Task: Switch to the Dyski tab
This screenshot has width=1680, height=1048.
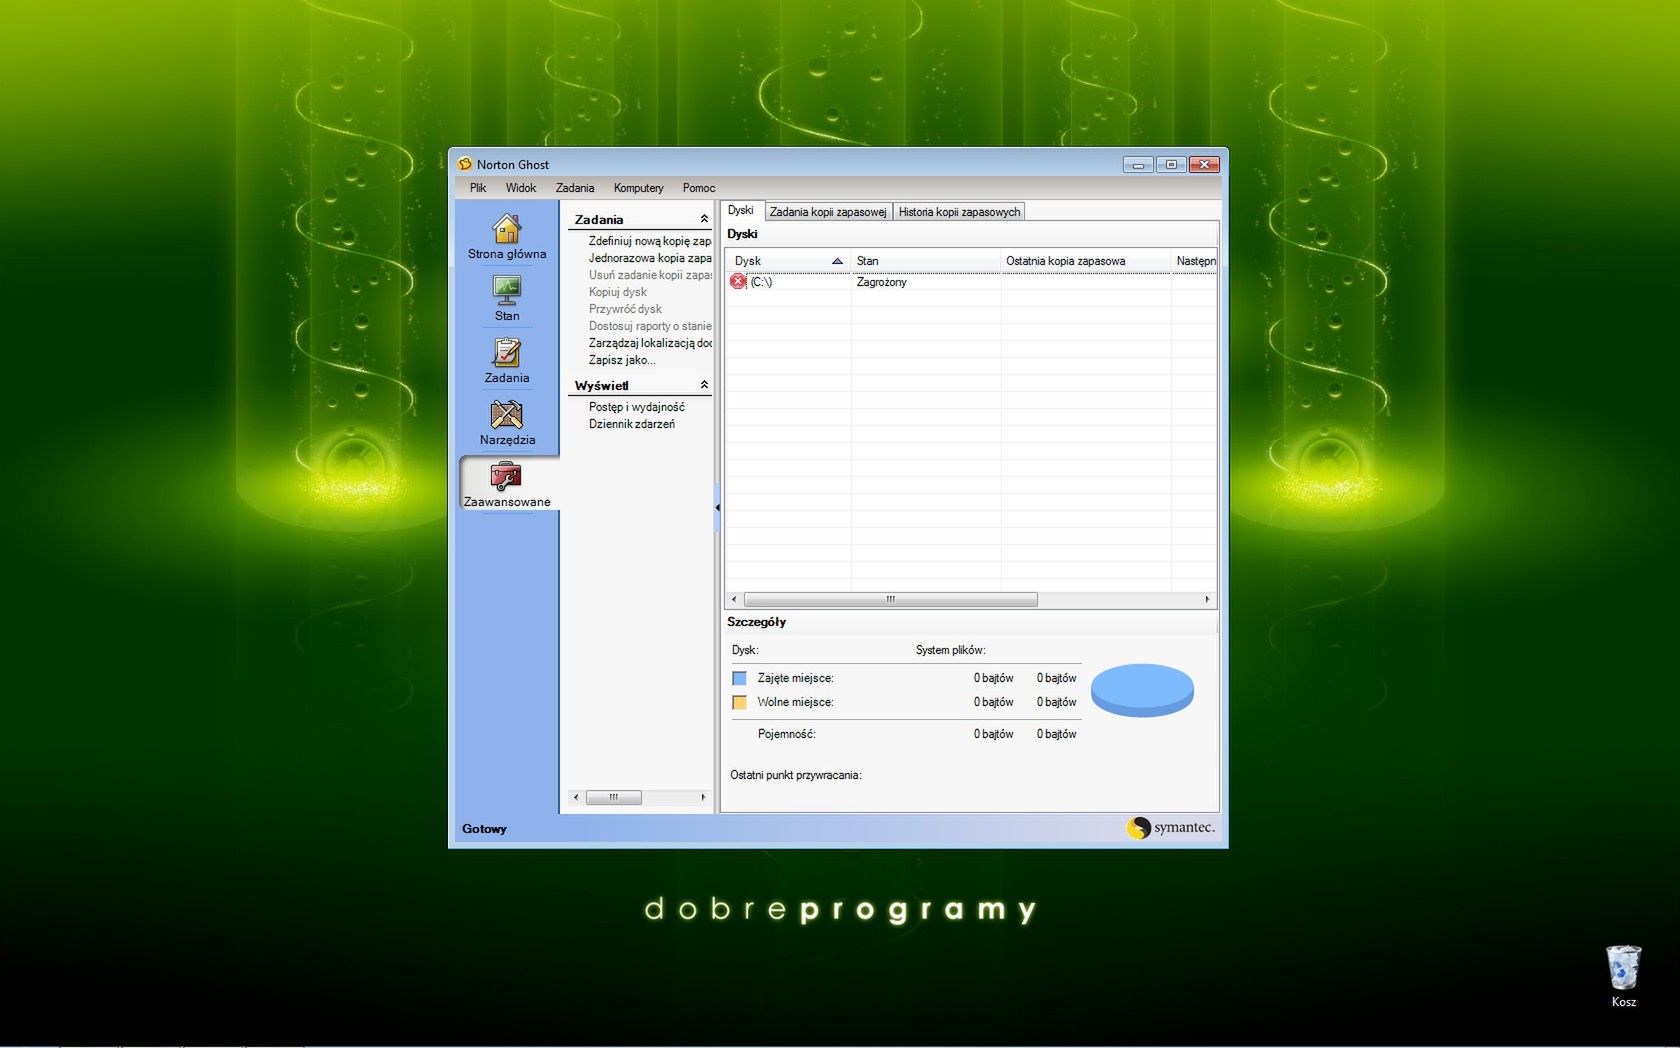Action: 741,210
